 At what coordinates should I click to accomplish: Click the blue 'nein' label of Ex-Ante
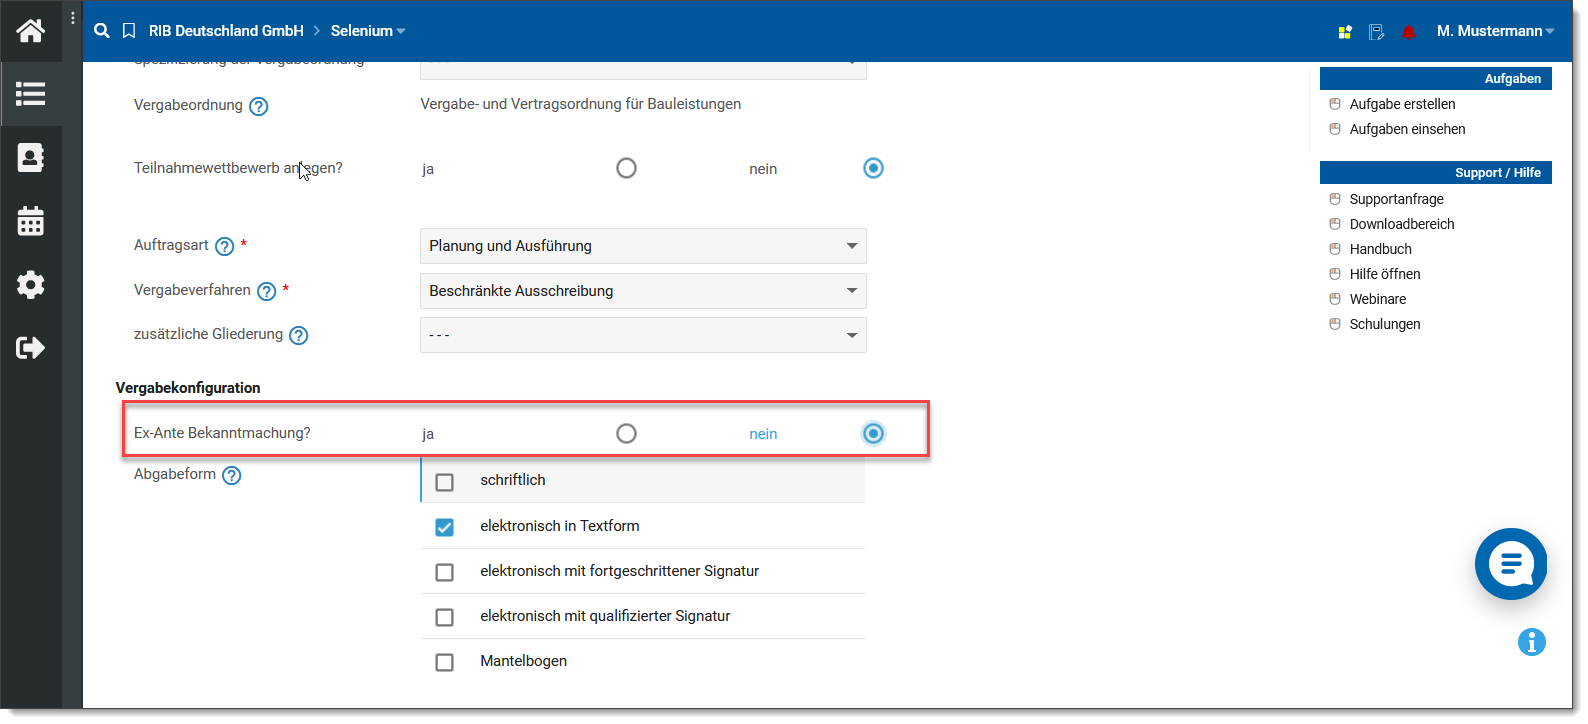pyautogui.click(x=763, y=434)
